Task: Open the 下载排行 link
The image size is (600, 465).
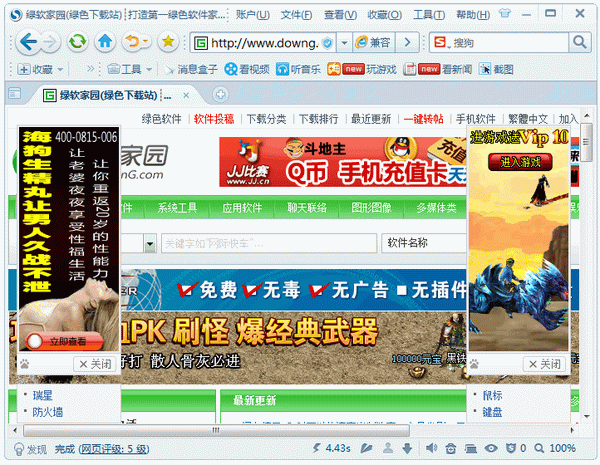Action: coord(318,119)
